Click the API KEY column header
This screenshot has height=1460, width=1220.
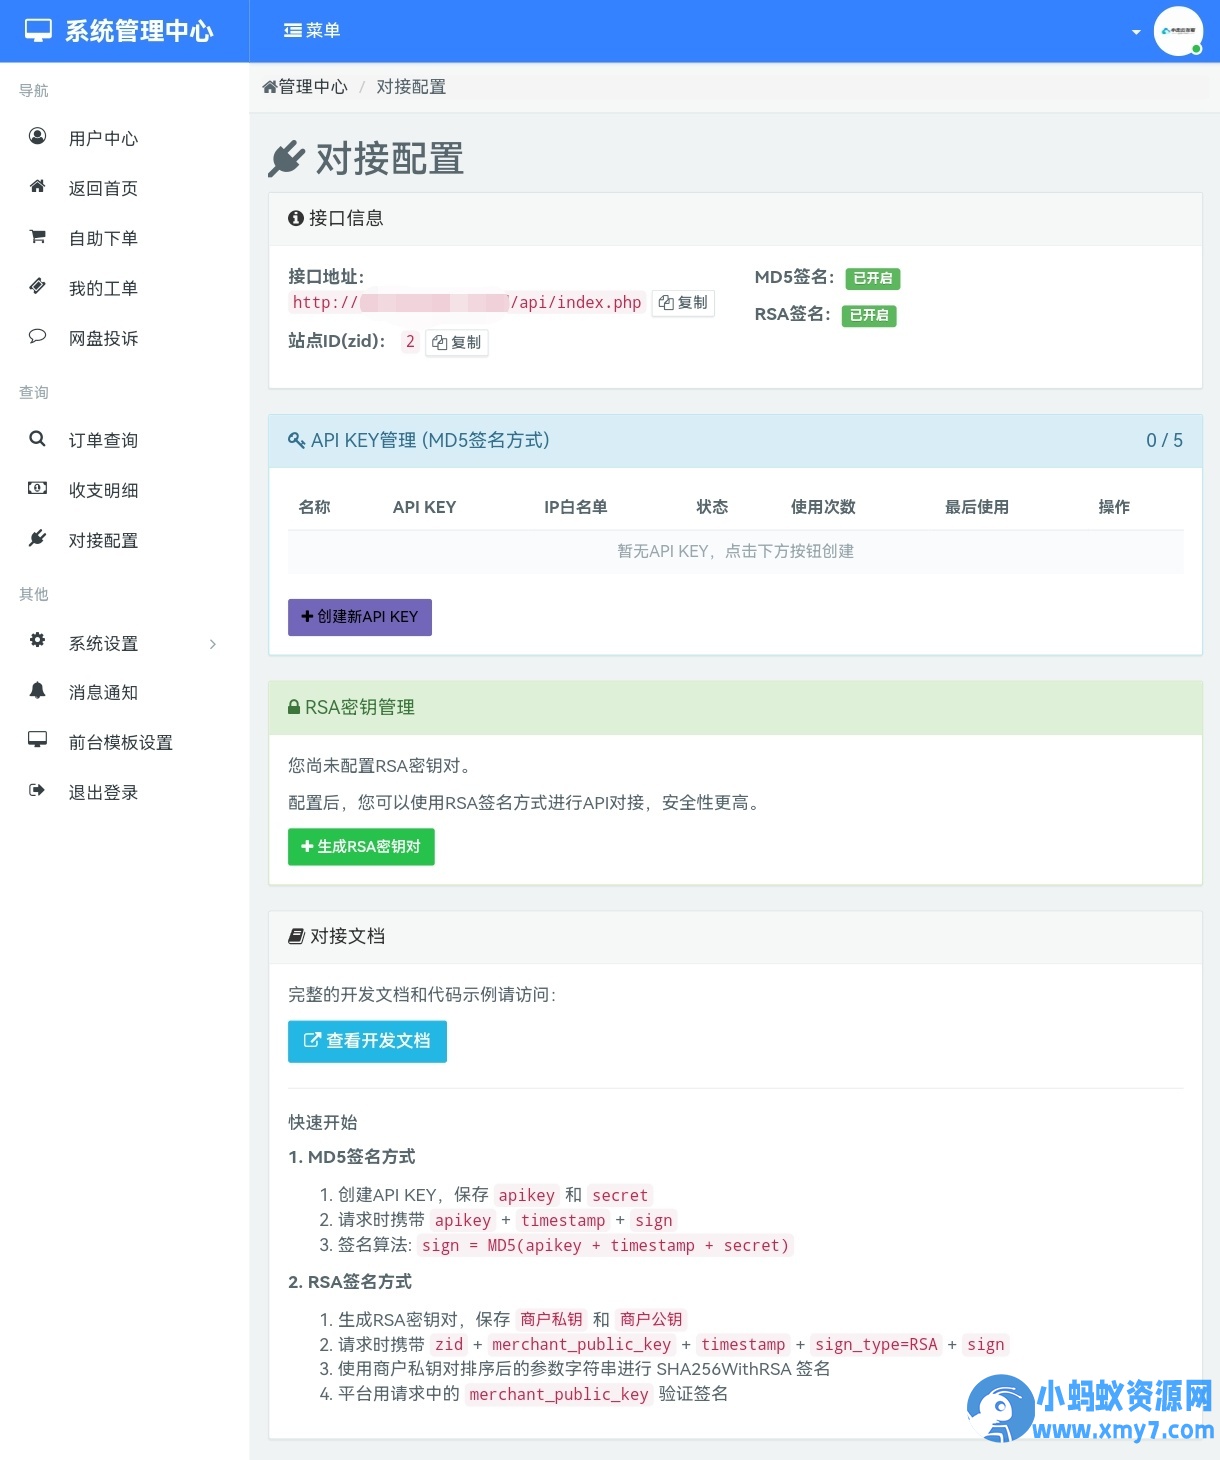pyautogui.click(x=424, y=507)
